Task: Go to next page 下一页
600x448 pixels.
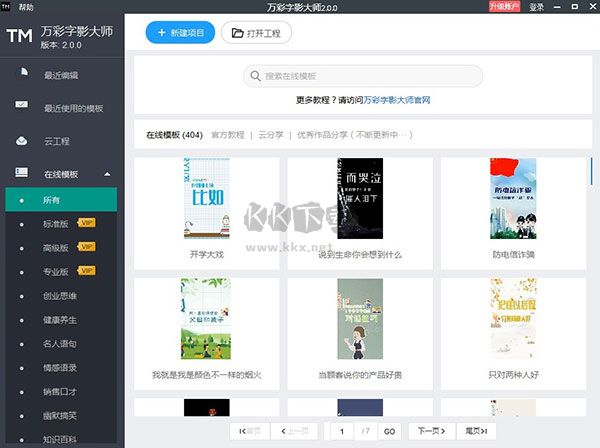Action: click(432, 431)
